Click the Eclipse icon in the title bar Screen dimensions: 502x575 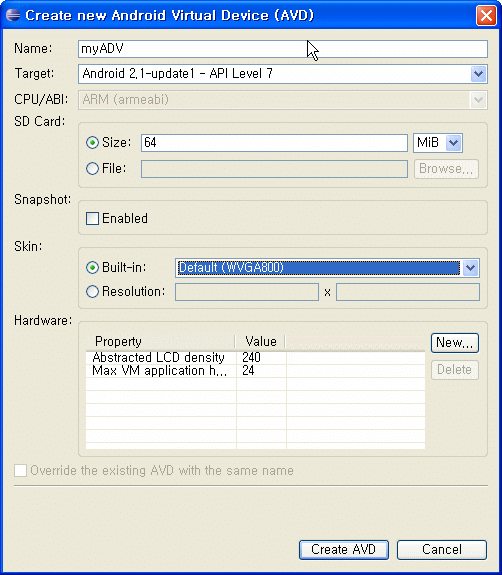pos(13,15)
